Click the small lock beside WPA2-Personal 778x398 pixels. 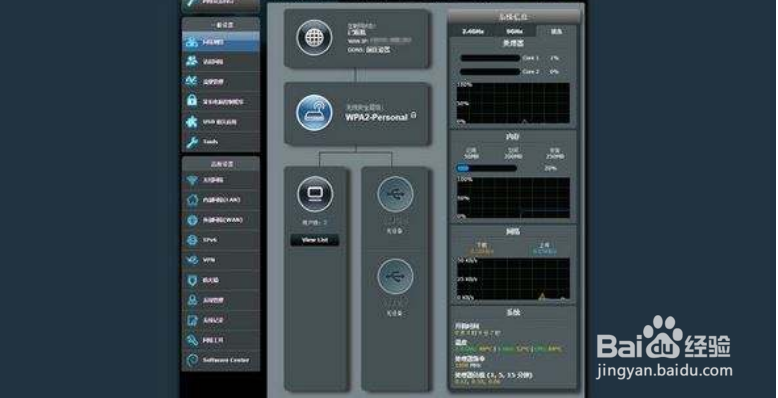[x=414, y=116]
